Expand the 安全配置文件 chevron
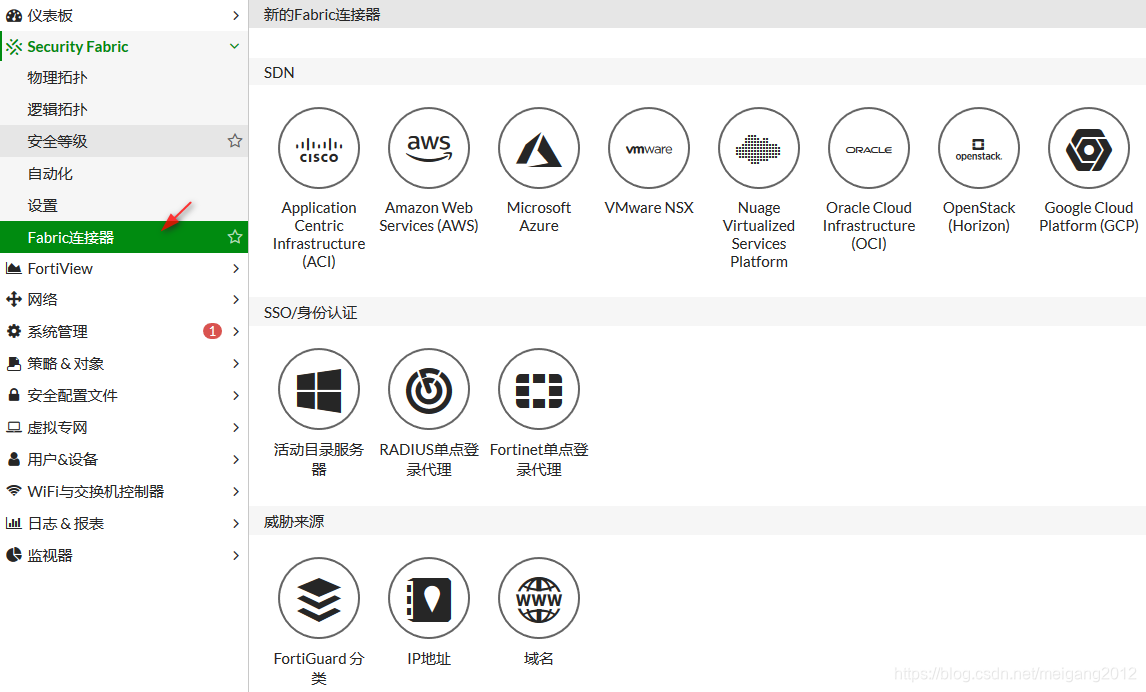 (x=235, y=395)
